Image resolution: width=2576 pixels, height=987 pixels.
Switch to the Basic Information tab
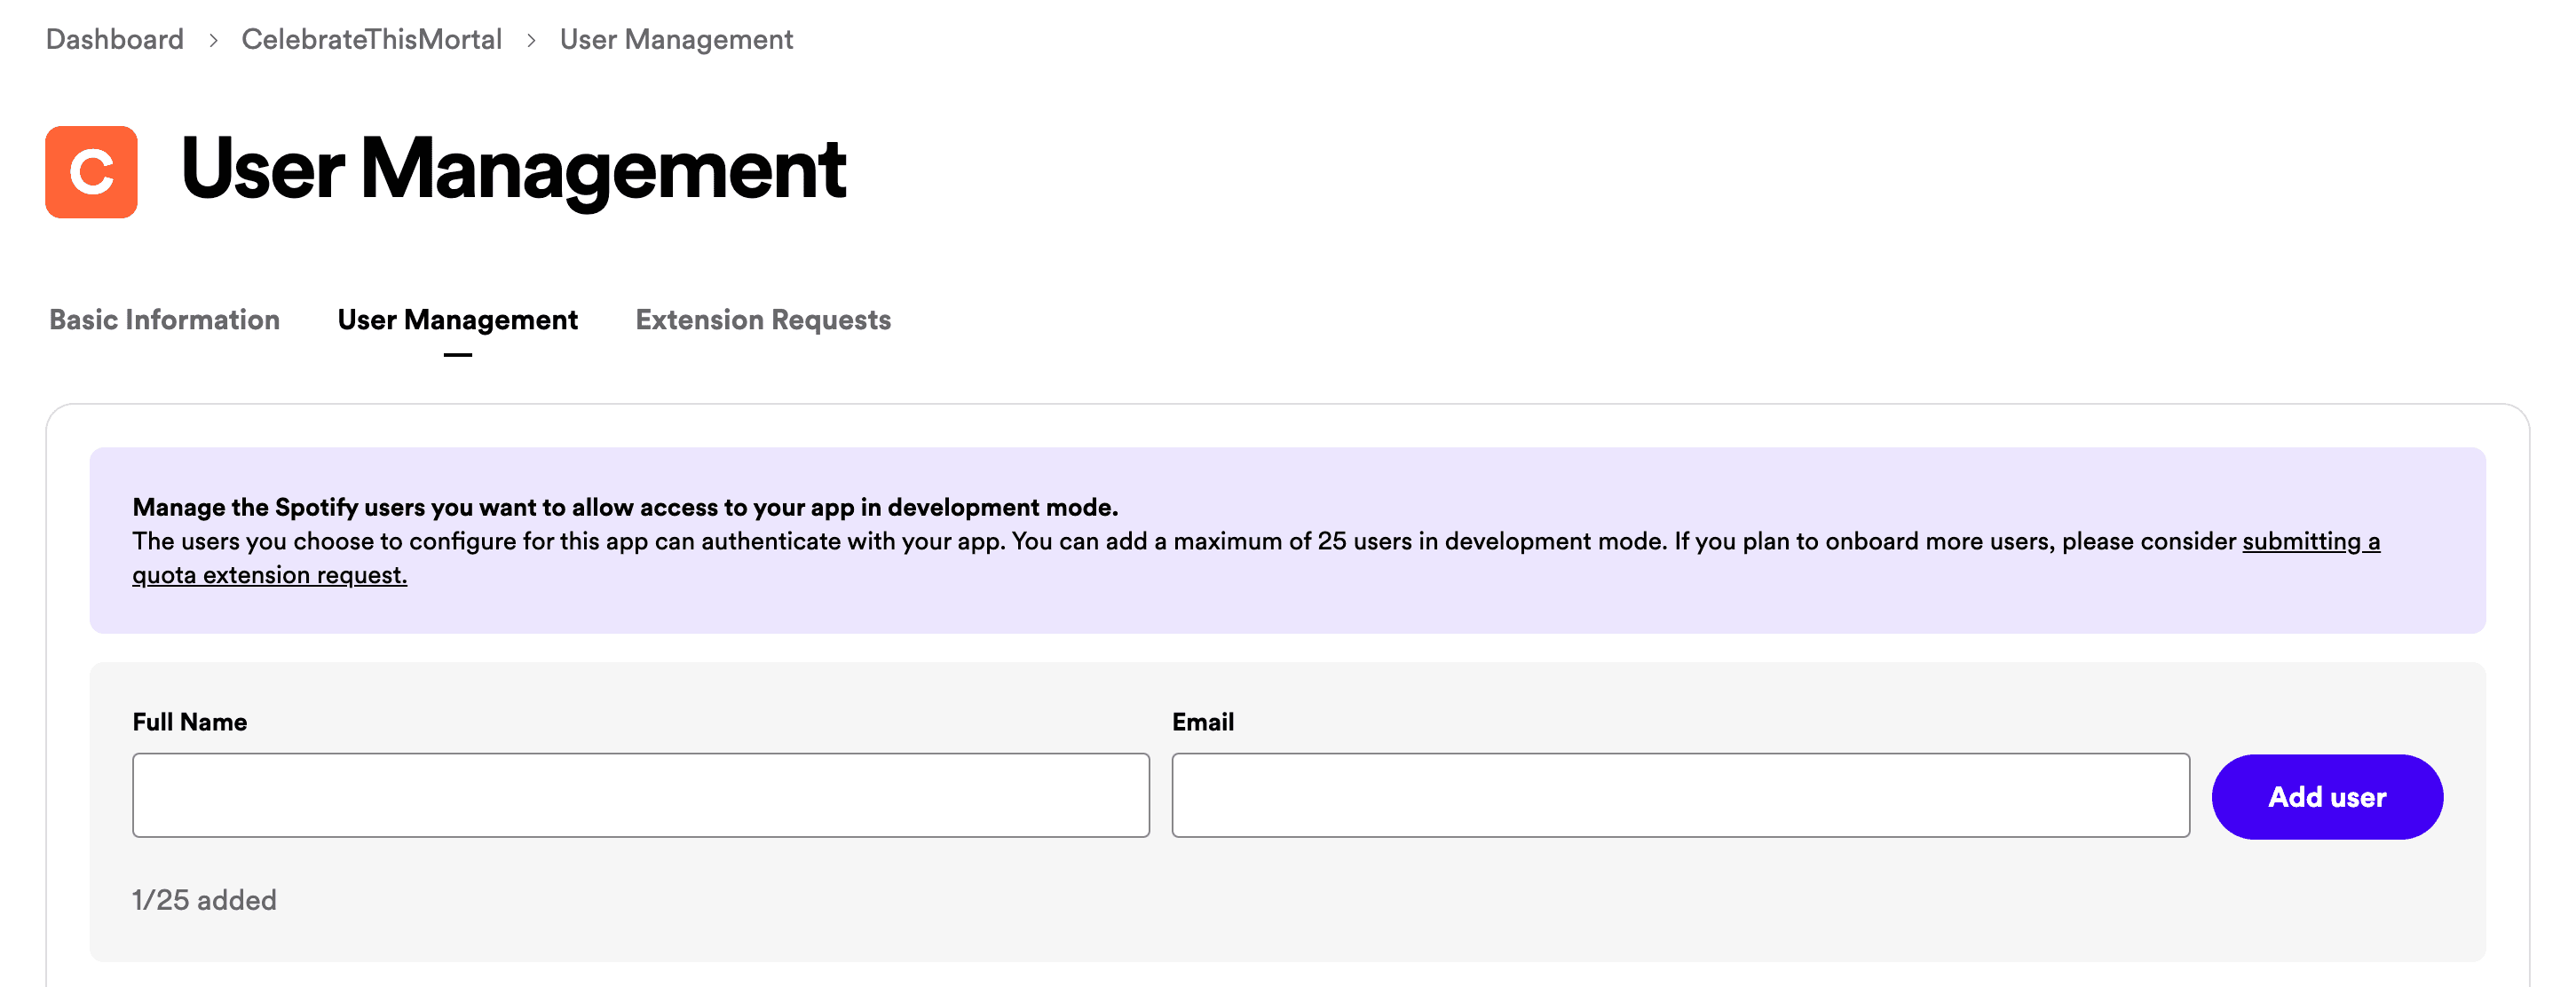click(x=164, y=320)
